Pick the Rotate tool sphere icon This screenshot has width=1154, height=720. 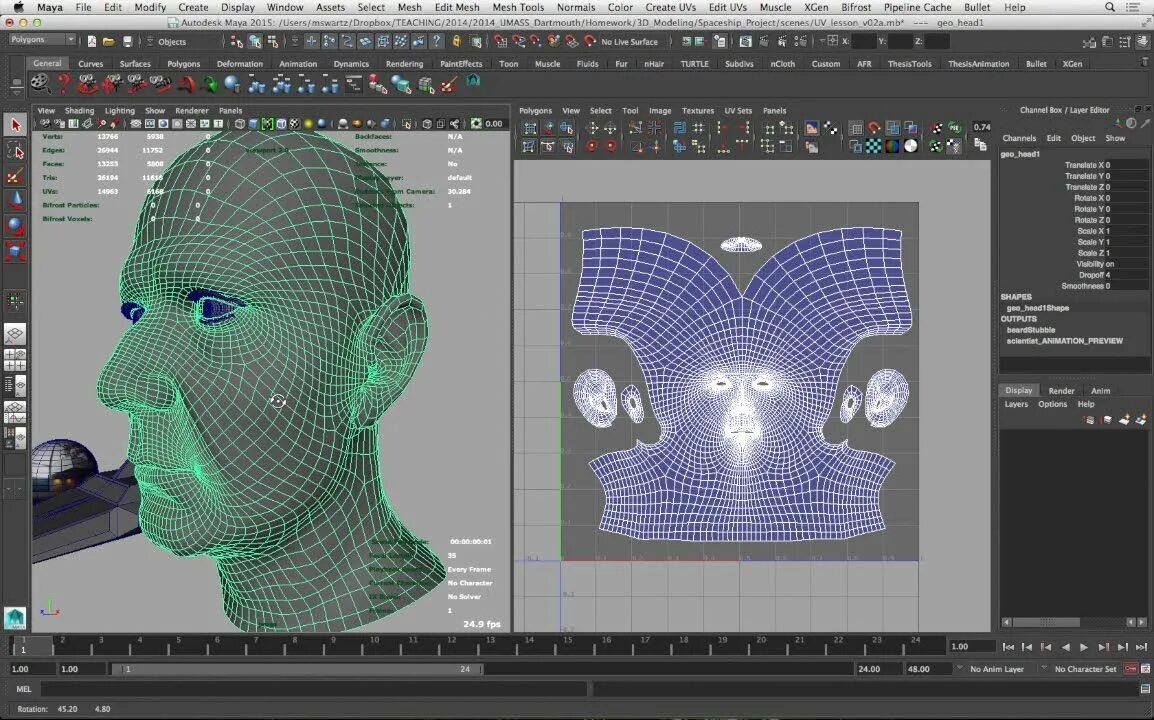point(15,226)
